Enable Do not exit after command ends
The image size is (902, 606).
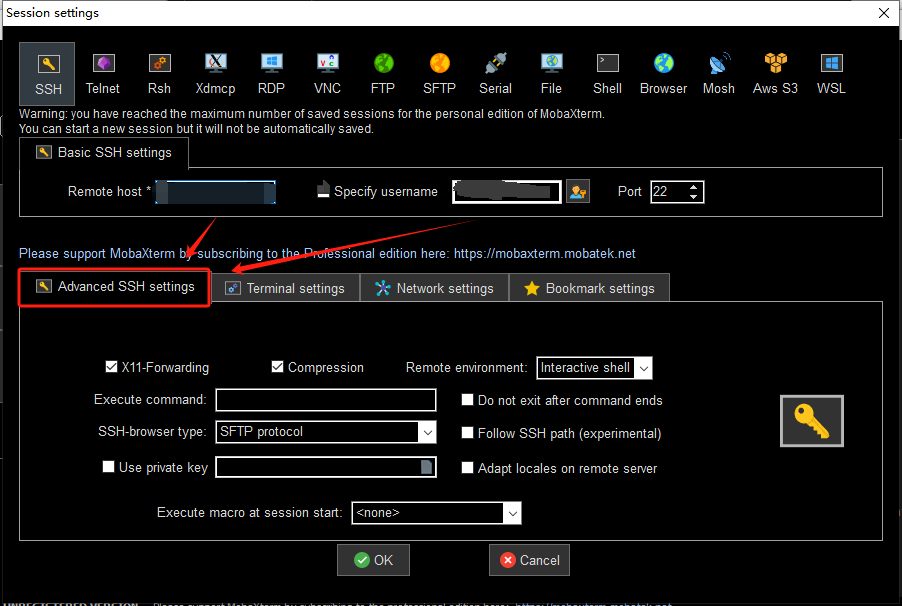tap(467, 400)
